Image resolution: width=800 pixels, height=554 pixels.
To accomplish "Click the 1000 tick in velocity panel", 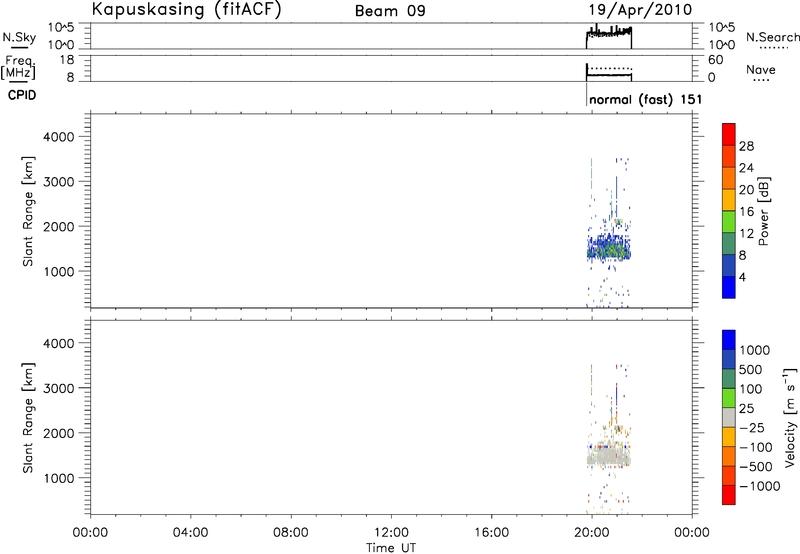I will click(x=58, y=478).
